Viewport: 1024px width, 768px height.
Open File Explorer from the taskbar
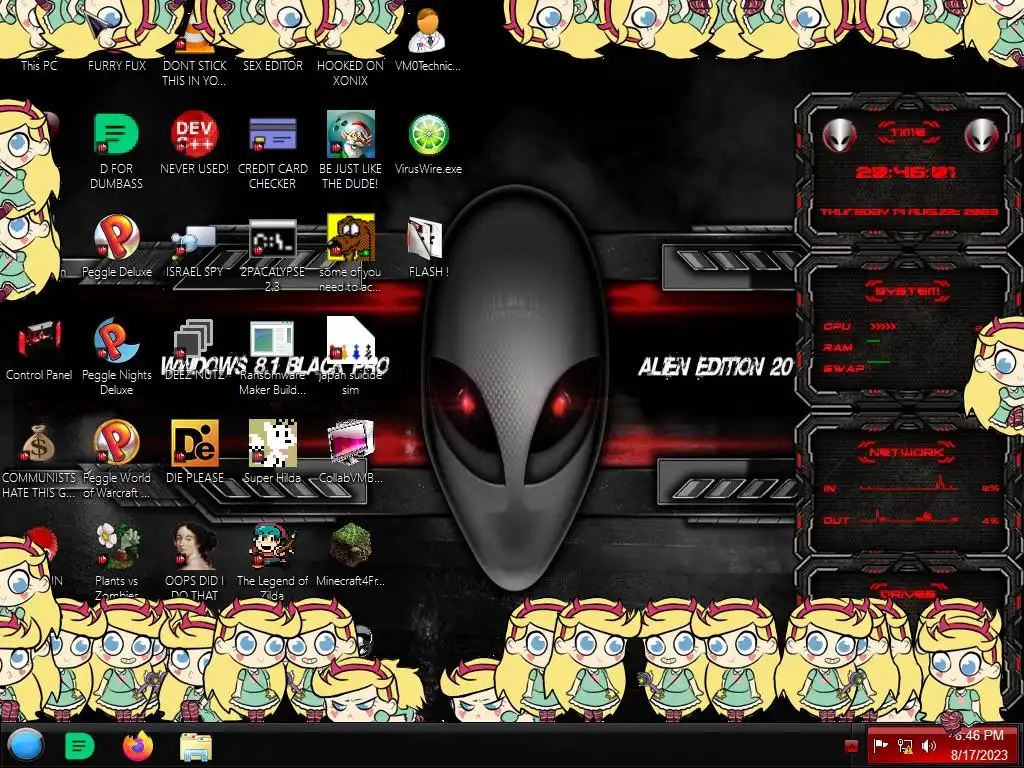pyautogui.click(x=195, y=747)
